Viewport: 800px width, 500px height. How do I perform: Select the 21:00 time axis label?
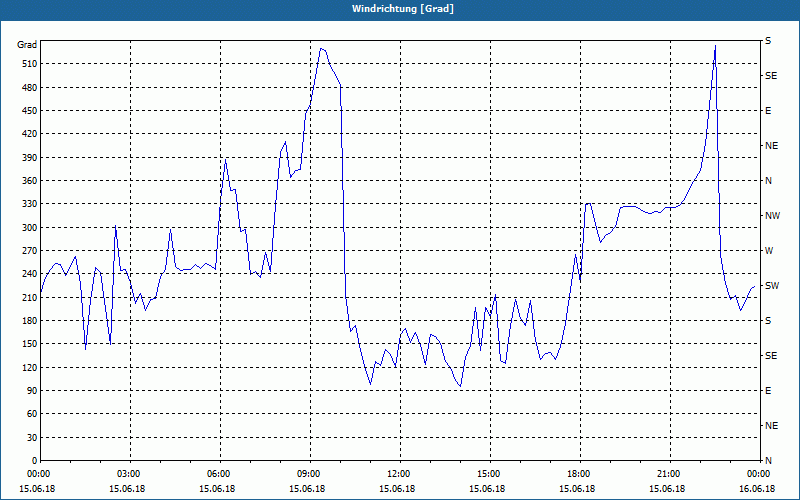[670, 473]
